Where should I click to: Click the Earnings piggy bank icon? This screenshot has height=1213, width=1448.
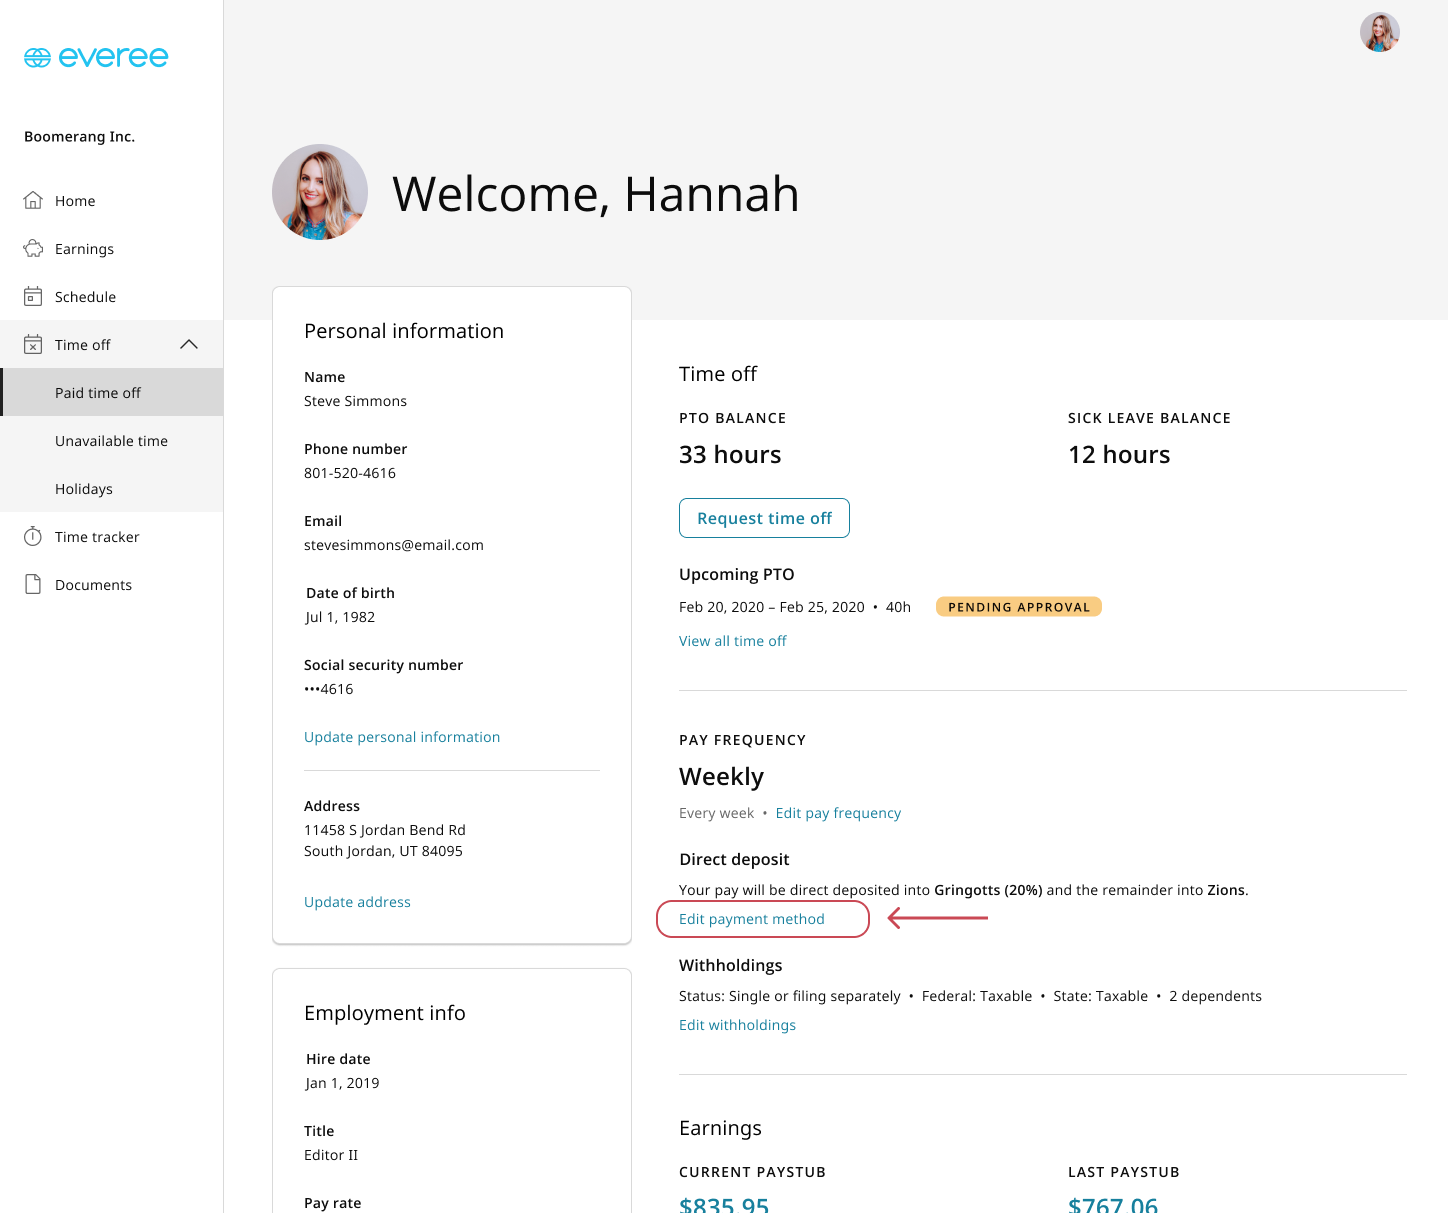point(33,248)
